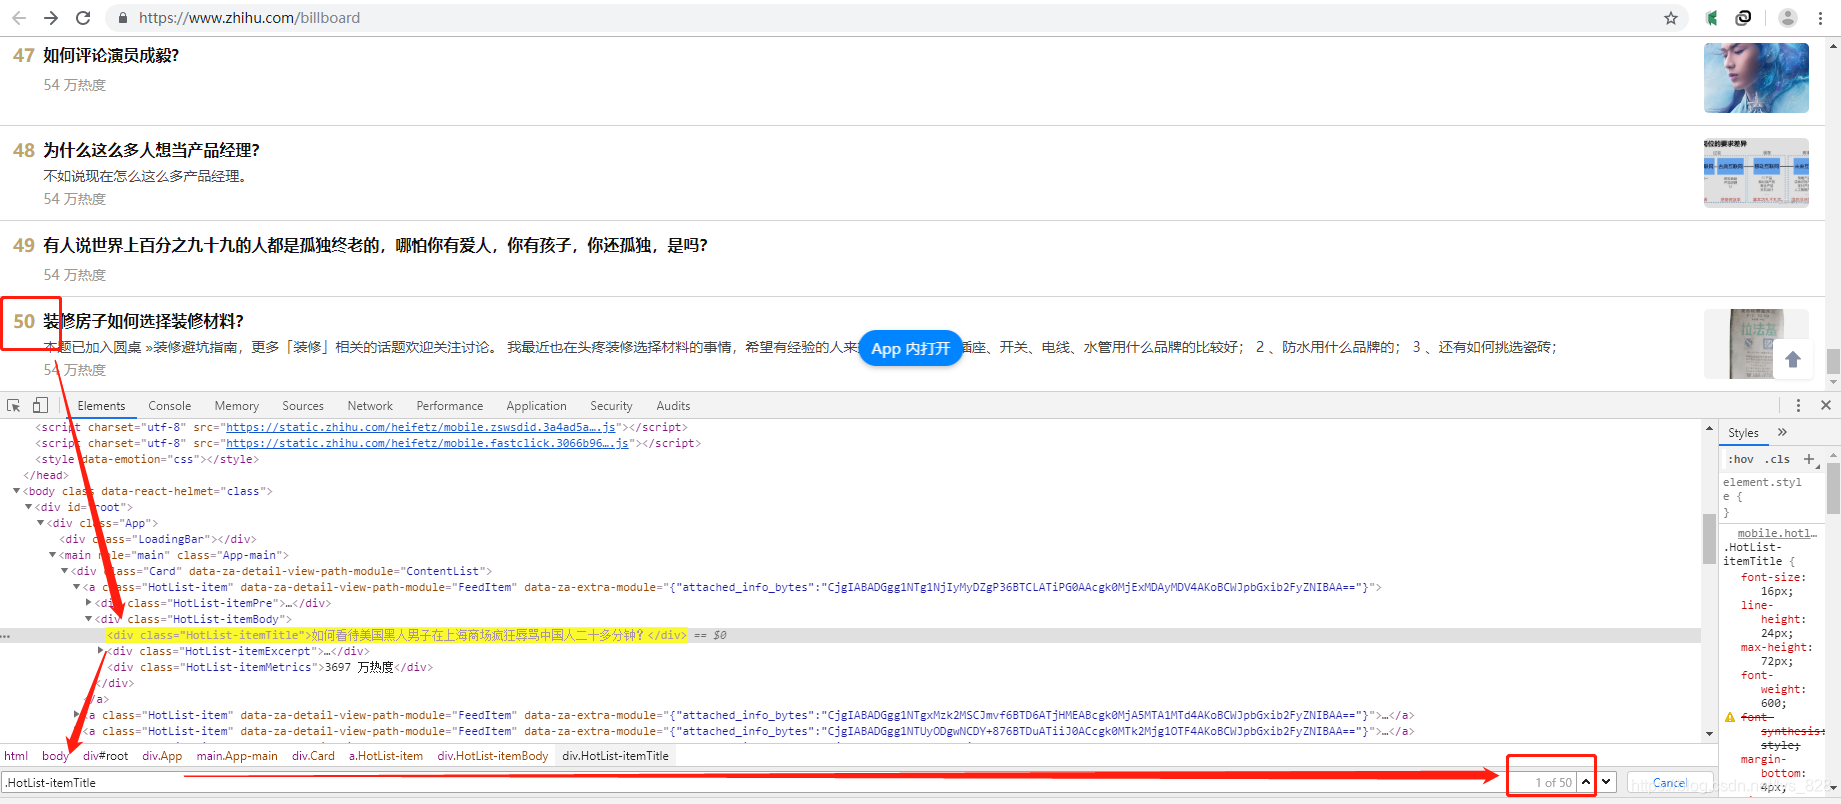Show more Styles sidebar tabs with the chevron

pos(1782,432)
